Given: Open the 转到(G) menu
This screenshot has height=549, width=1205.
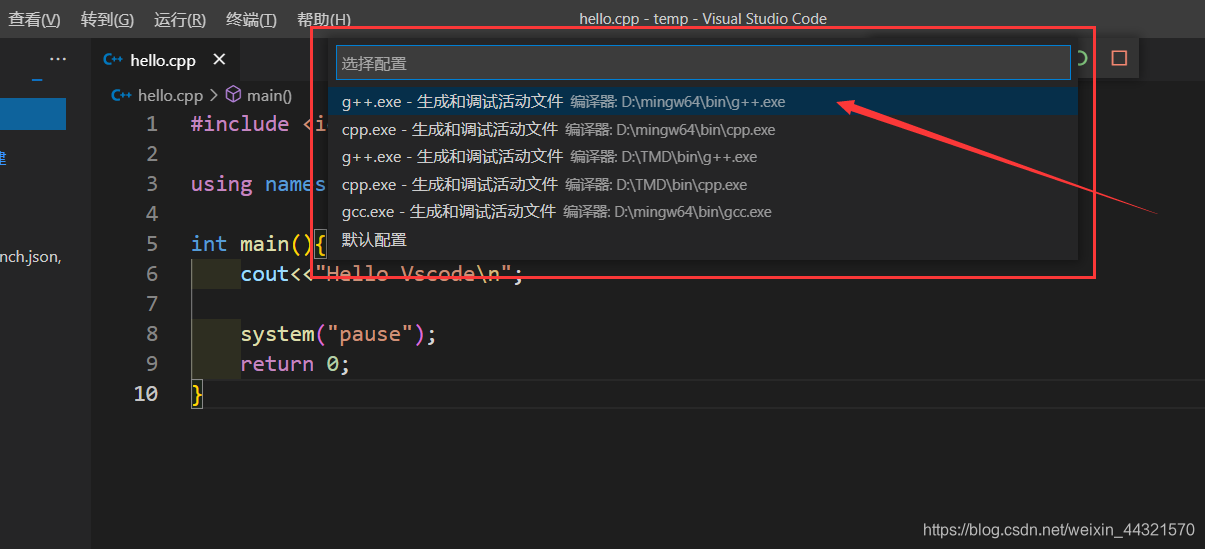Looking at the screenshot, I should click(x=107, y=19).
